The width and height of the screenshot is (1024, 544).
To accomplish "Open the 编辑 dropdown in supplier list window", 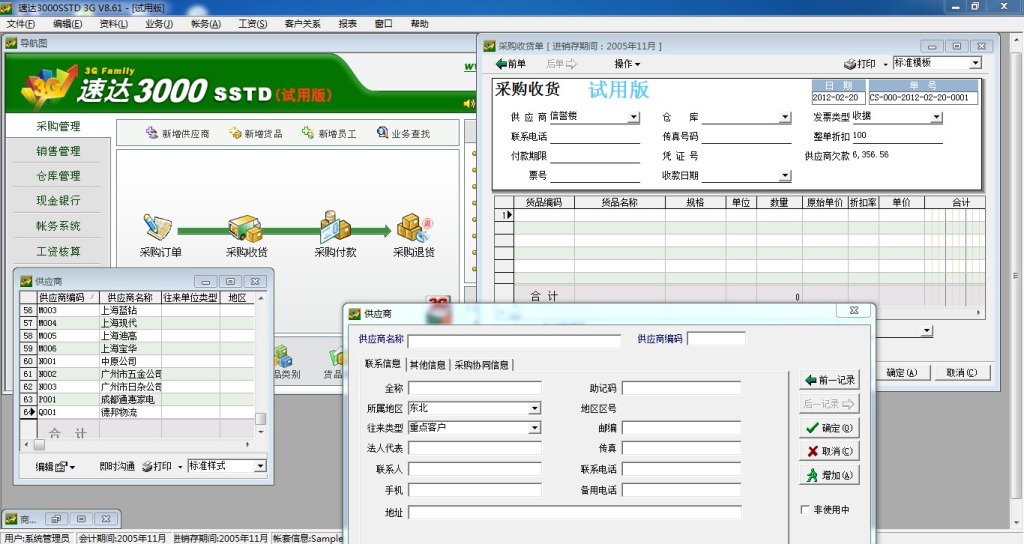I will coord(55,466).
